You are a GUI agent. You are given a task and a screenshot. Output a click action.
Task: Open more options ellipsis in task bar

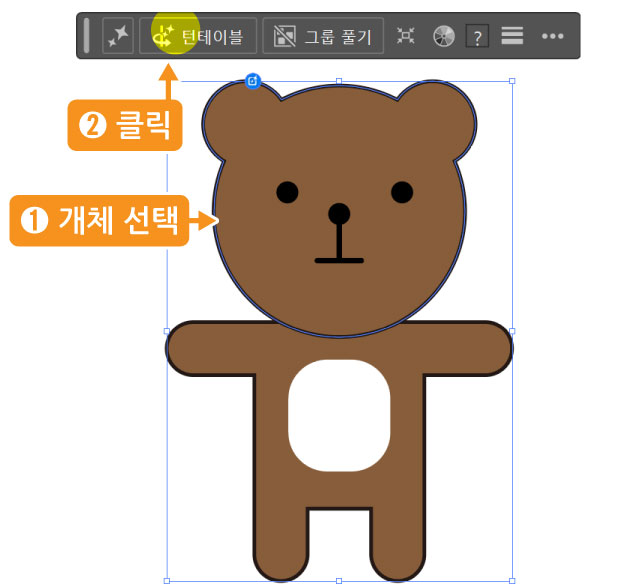[553, 36]
